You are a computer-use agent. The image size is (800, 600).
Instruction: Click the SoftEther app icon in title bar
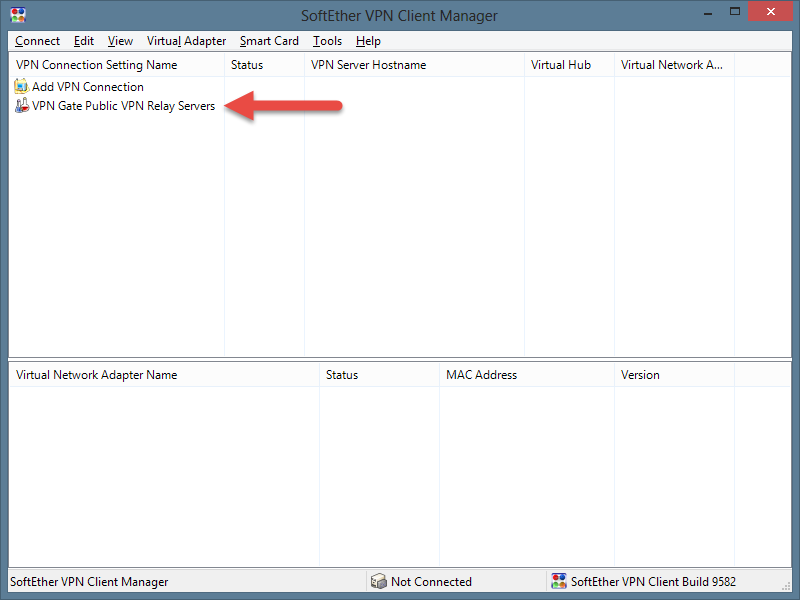click(x=17, y=15)
